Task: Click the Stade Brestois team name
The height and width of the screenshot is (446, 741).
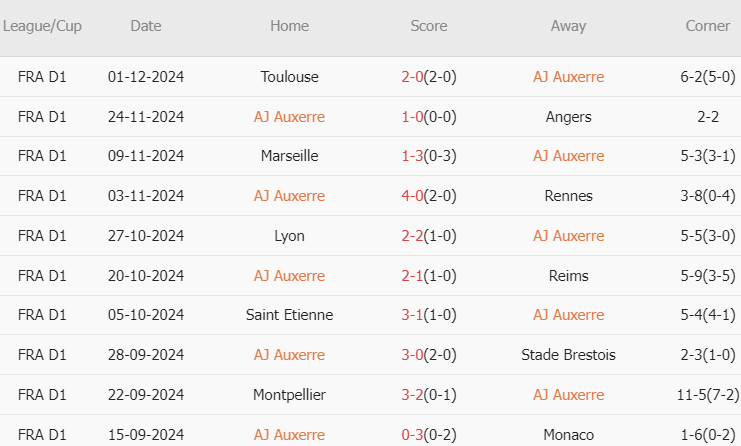Action: tap(568, 355)
